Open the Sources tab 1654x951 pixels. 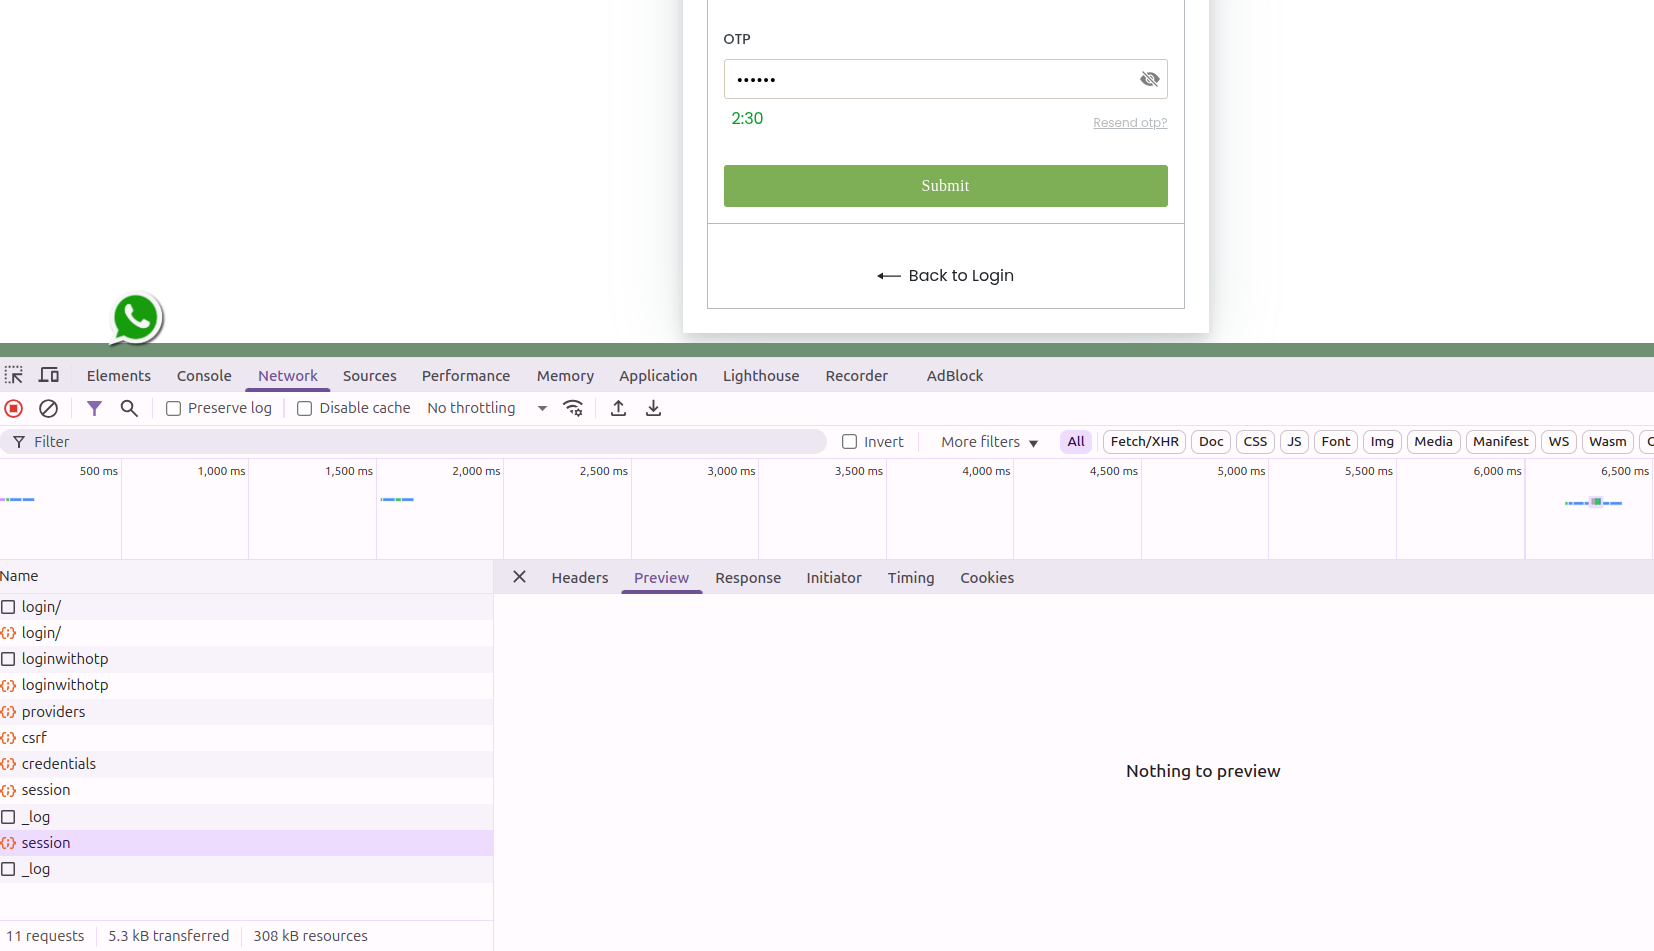click(x=370, y=376)
